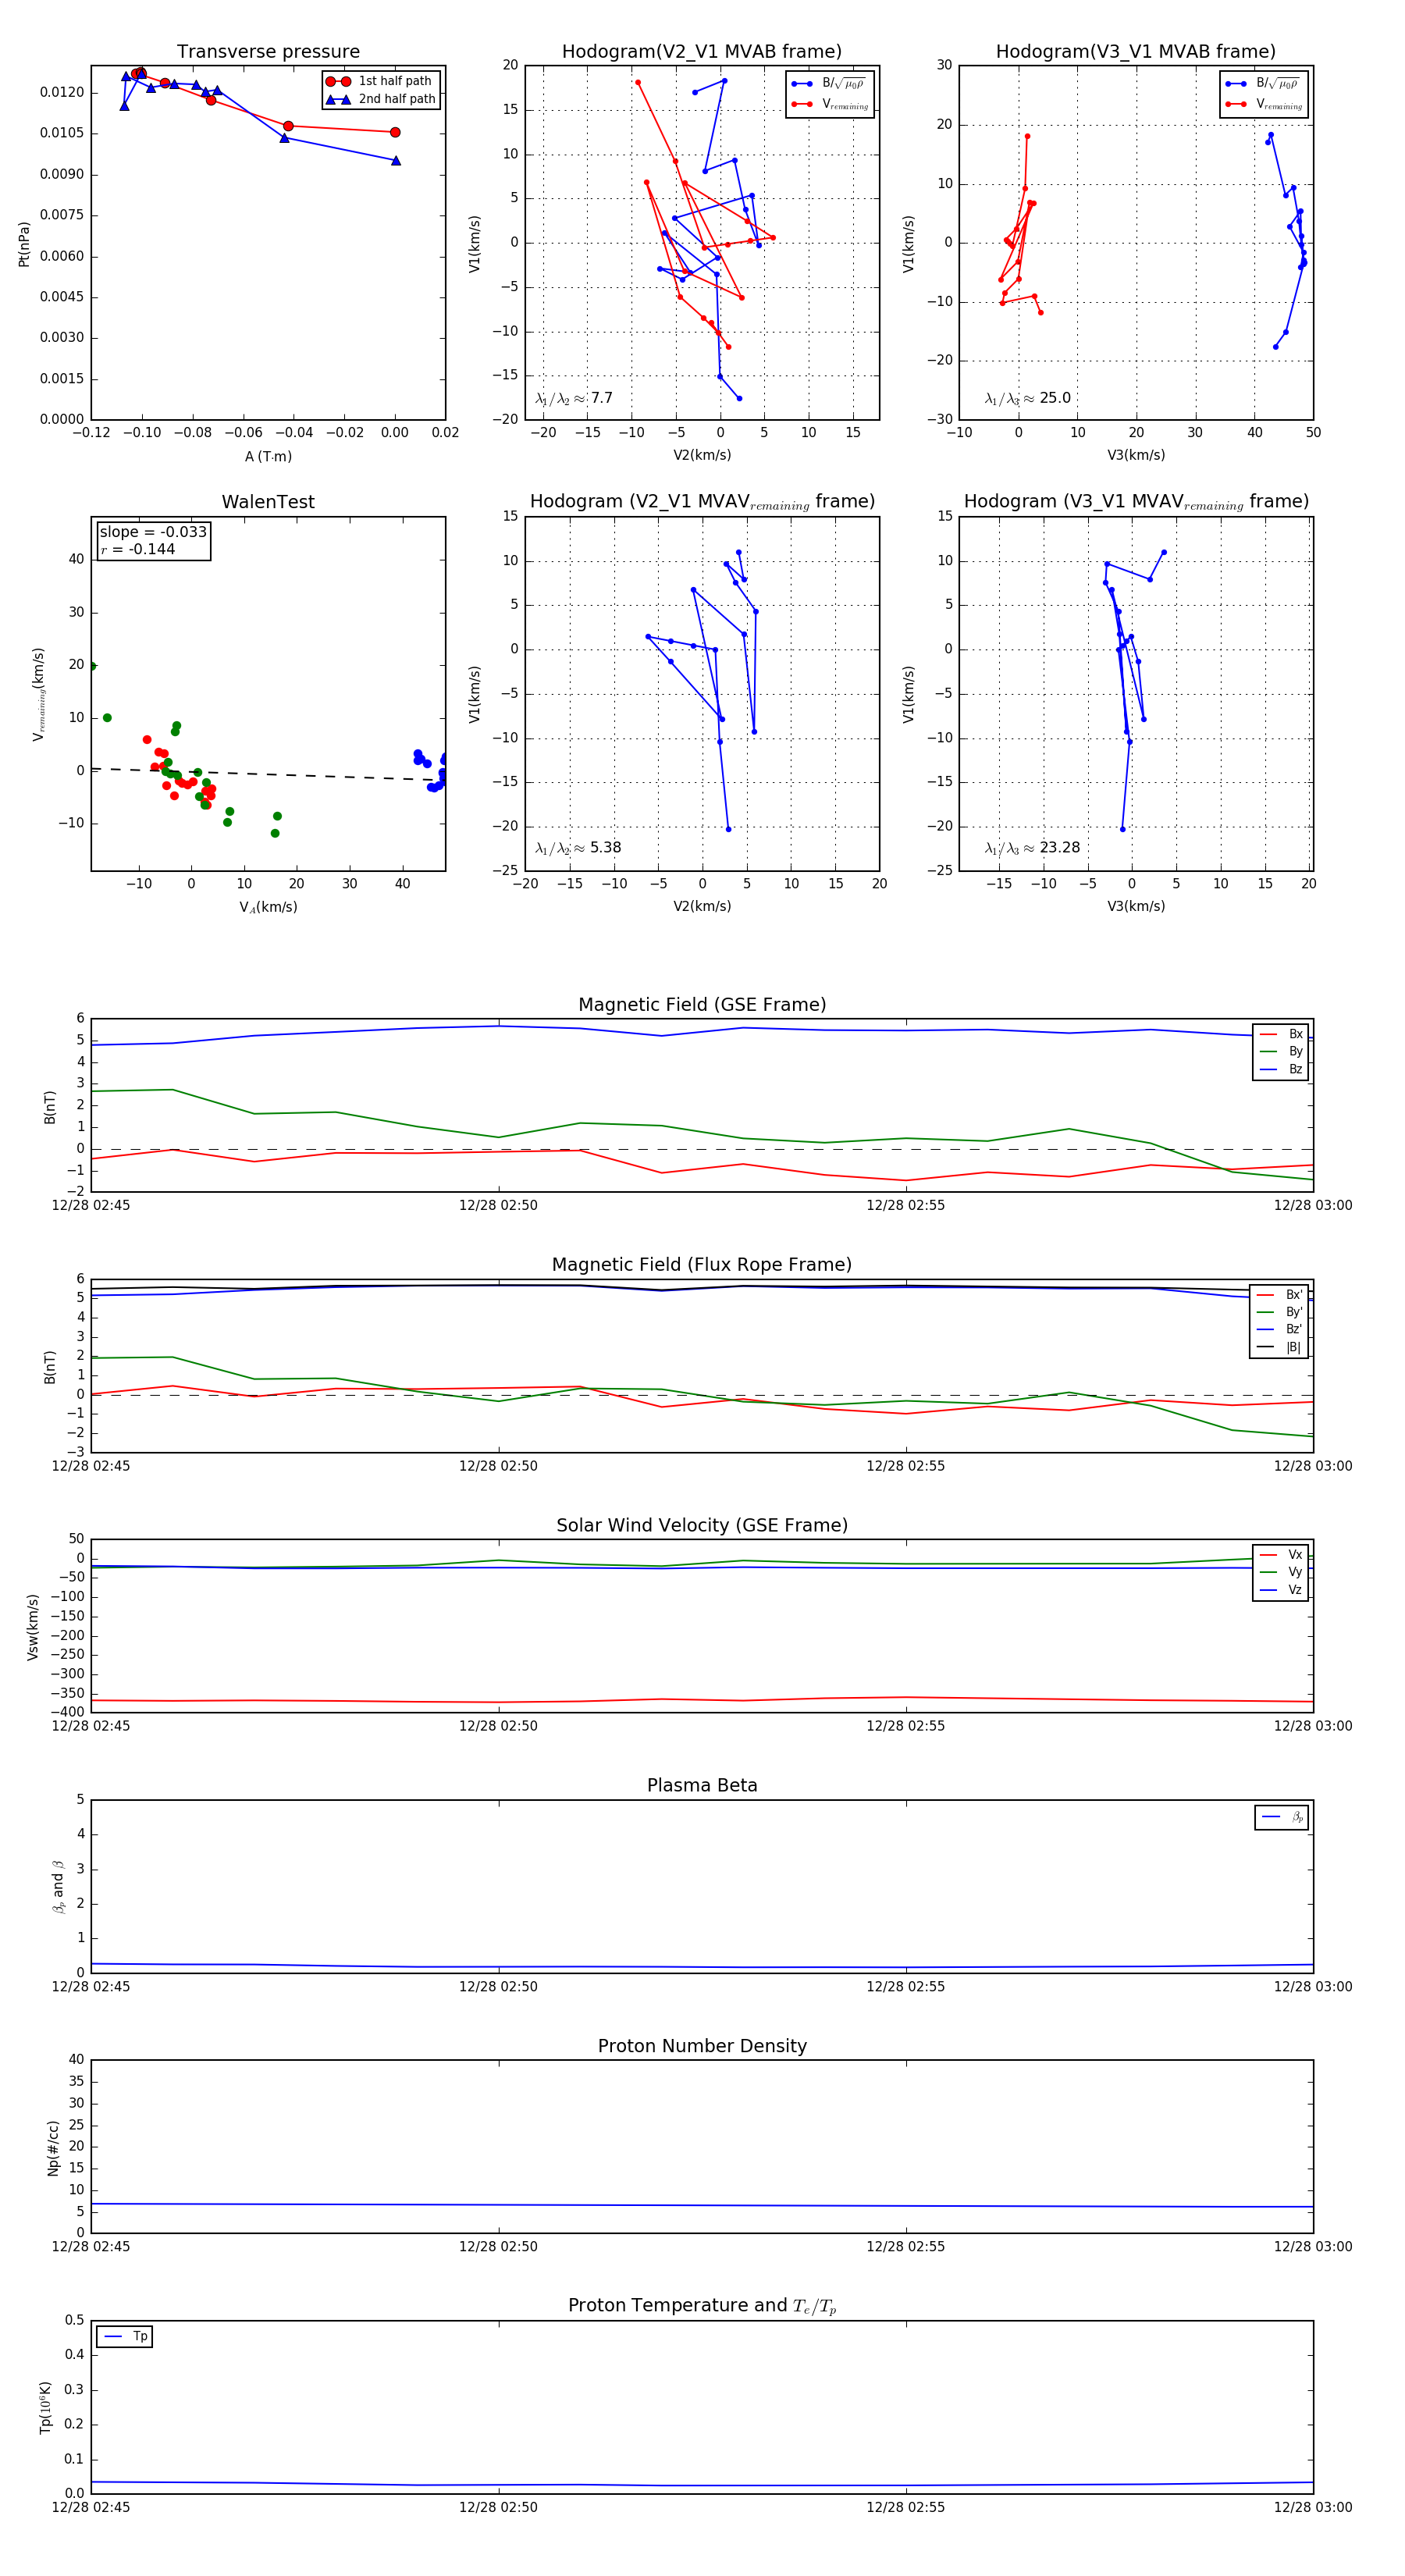This screenshot has width=1405, height=2576.
Task: Click the "V_A(km/s)" x-axis label in WalenTest
Action: (x=268, y=907)
